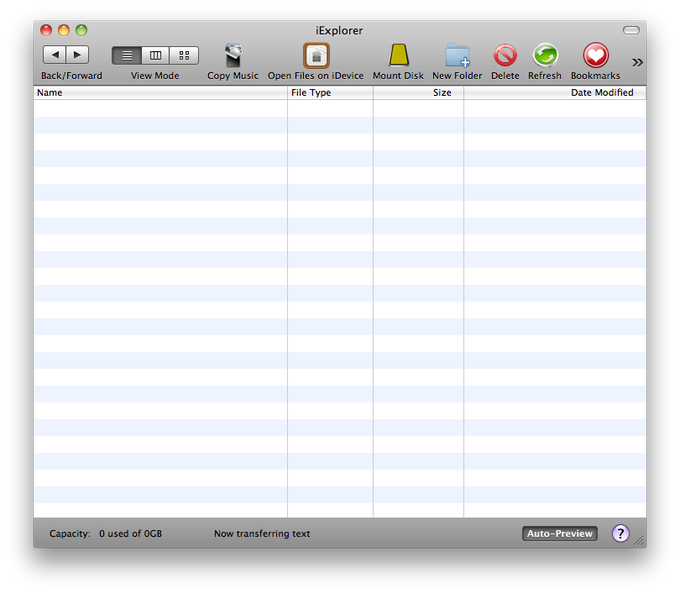
Task: Open Bookmarks heart icon
Action: tap(595, 55)
